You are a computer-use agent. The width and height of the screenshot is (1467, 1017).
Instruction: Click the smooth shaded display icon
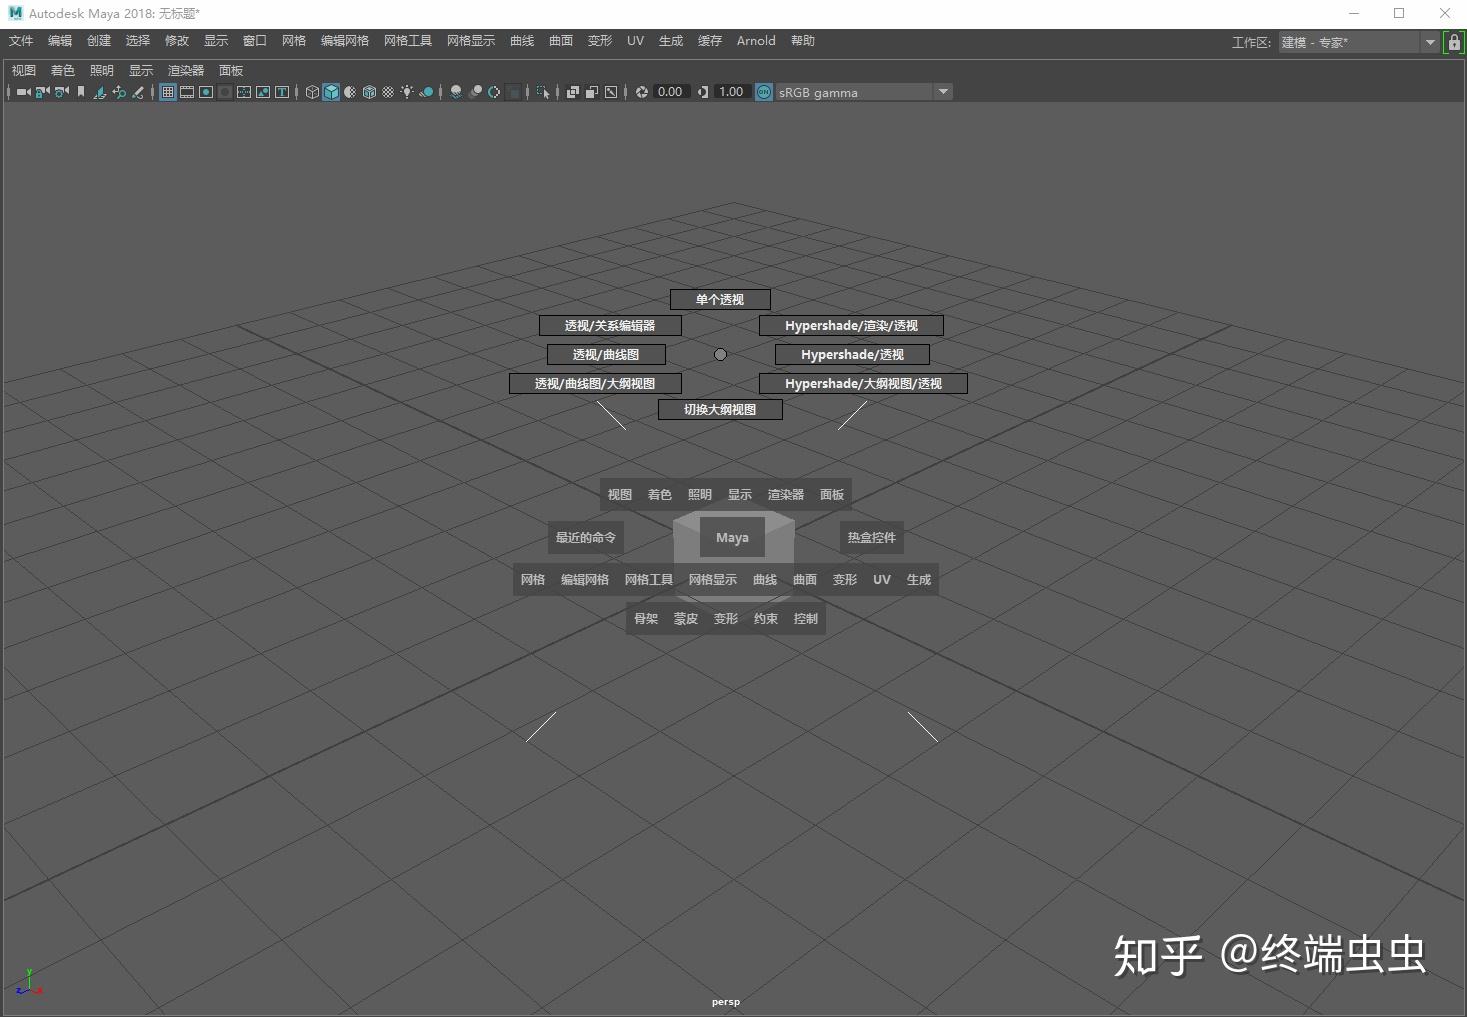[x=331, y=92]
